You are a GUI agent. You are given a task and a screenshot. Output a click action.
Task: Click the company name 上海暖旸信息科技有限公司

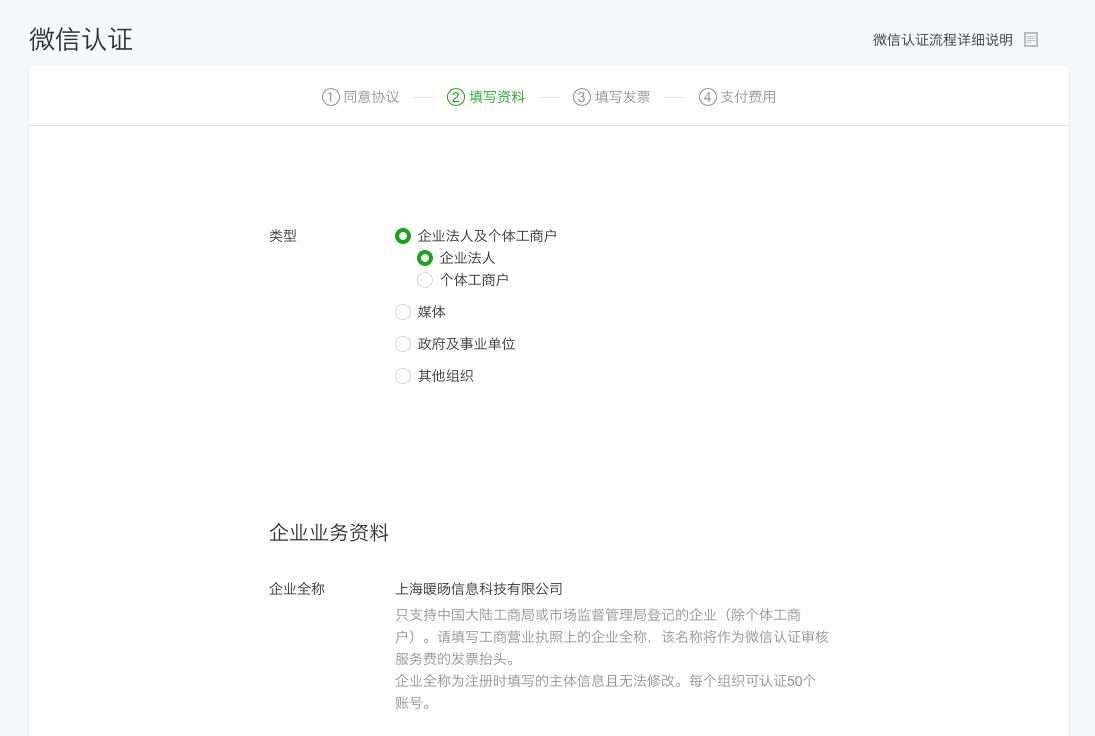[x=480, y=589]
